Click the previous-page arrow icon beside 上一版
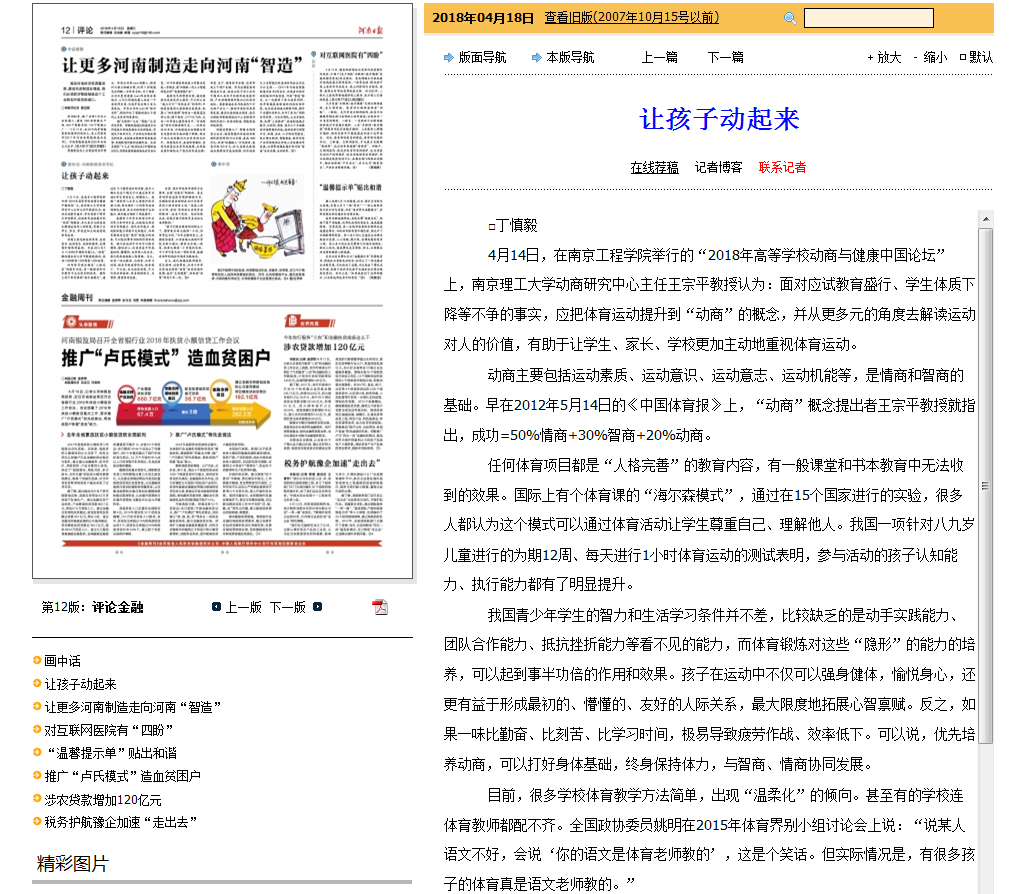The width and height of the screenshot is (1023, 894). coord(217,607)
